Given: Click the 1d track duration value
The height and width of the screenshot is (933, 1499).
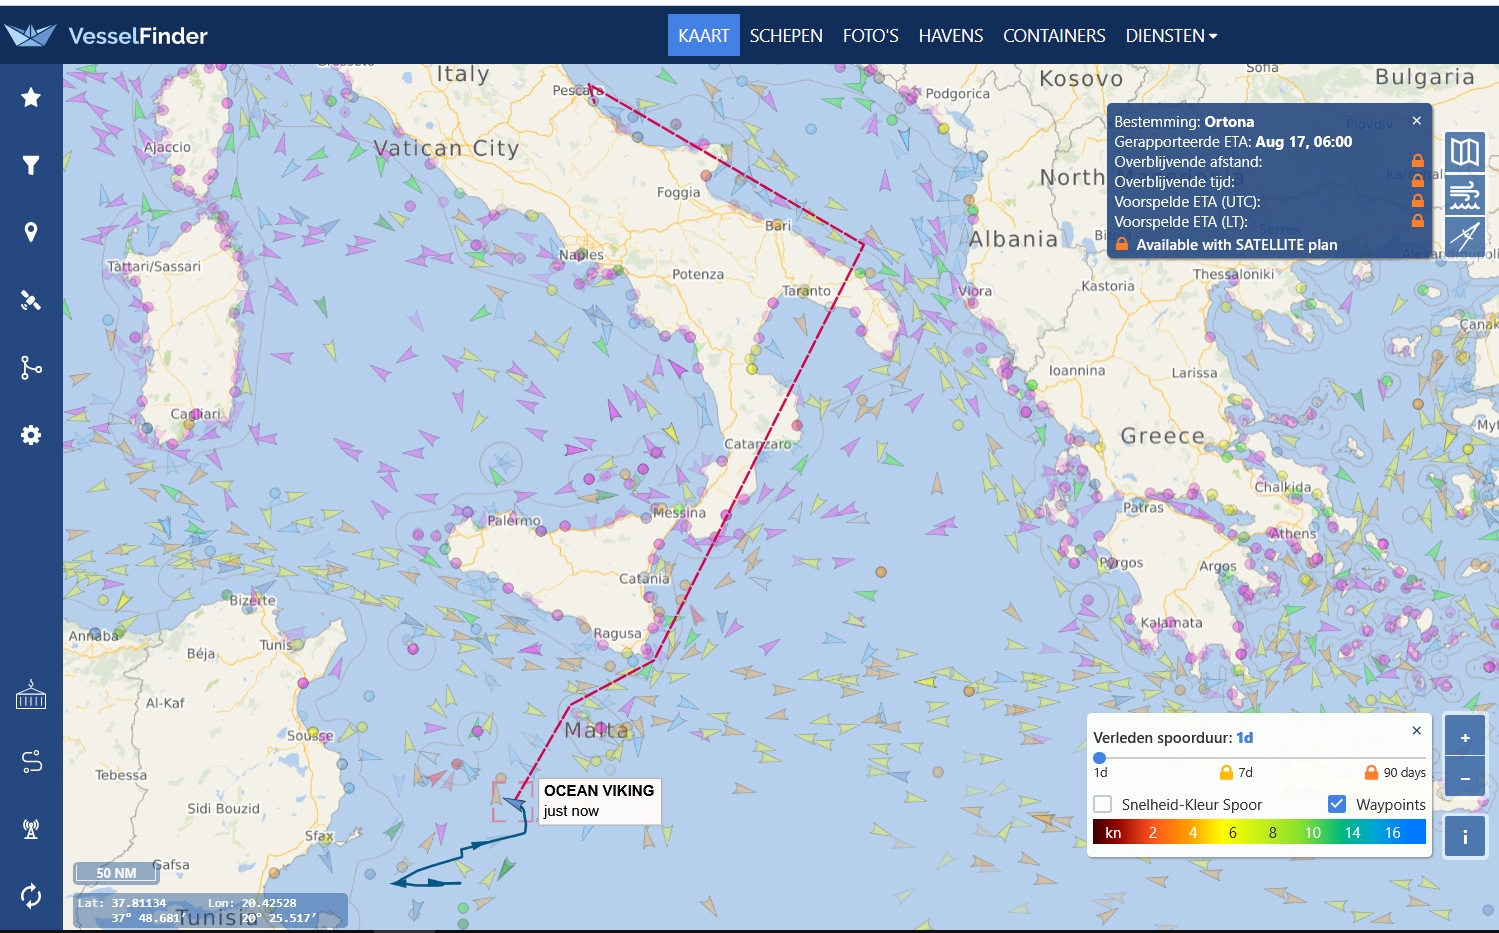Looking at the screenshot, I should point(1245,738).
